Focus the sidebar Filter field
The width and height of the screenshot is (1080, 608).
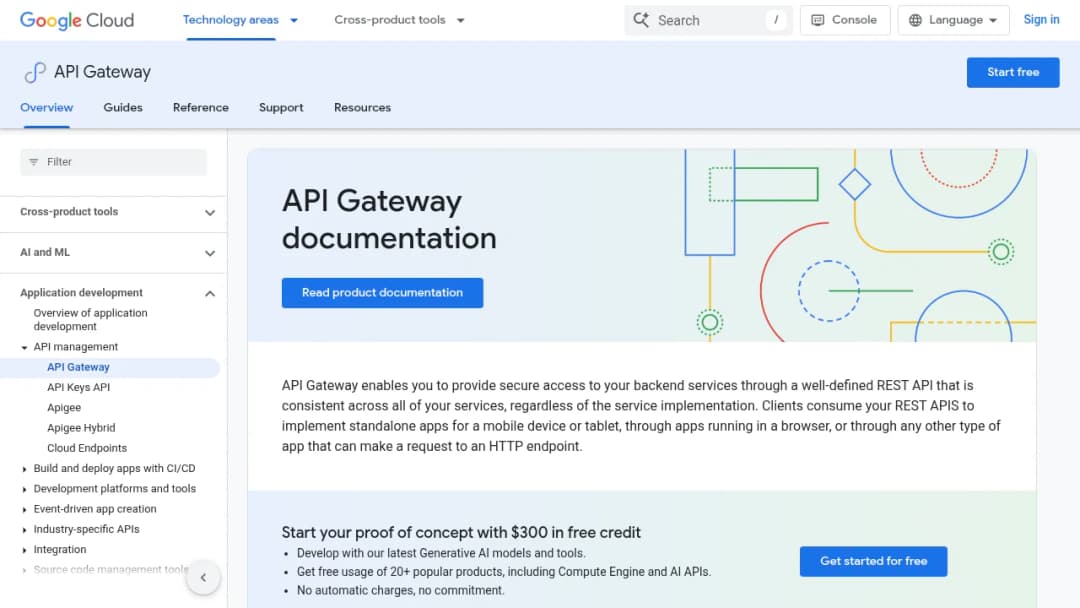pyautogui.click(x=113, y=162)
